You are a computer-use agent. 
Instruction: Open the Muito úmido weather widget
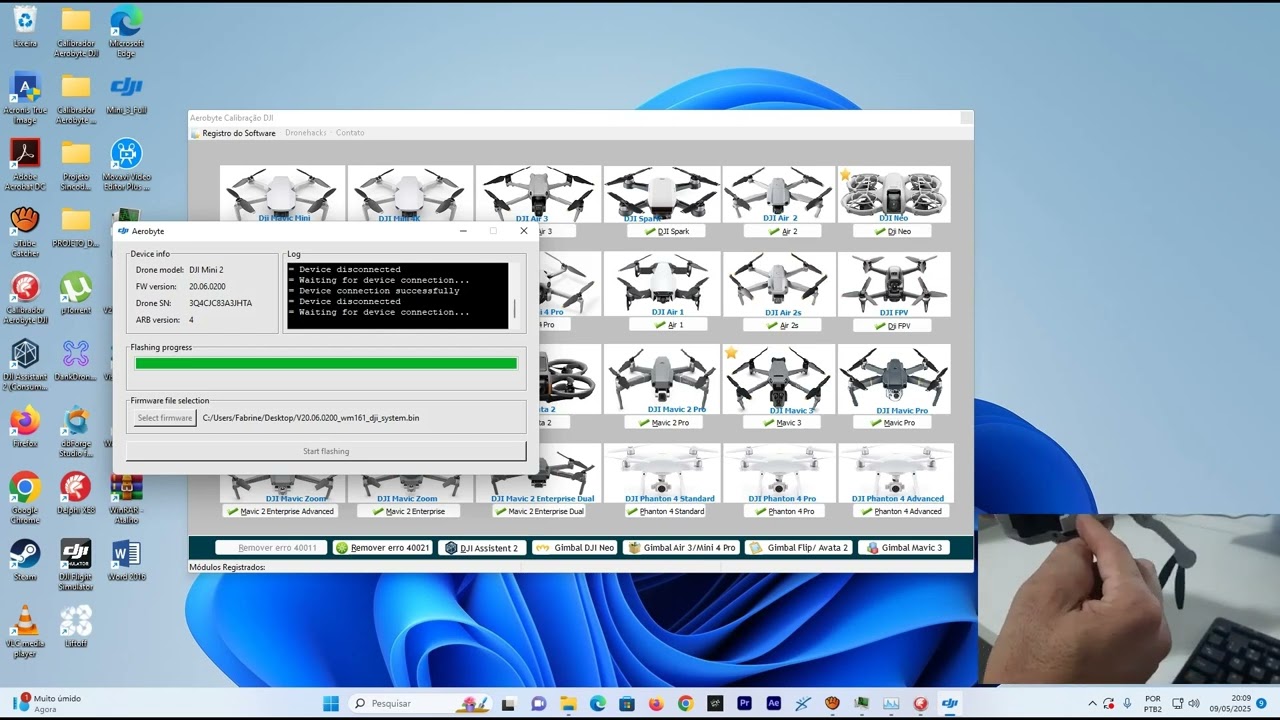pyautogui.click(x=48, y=703)
